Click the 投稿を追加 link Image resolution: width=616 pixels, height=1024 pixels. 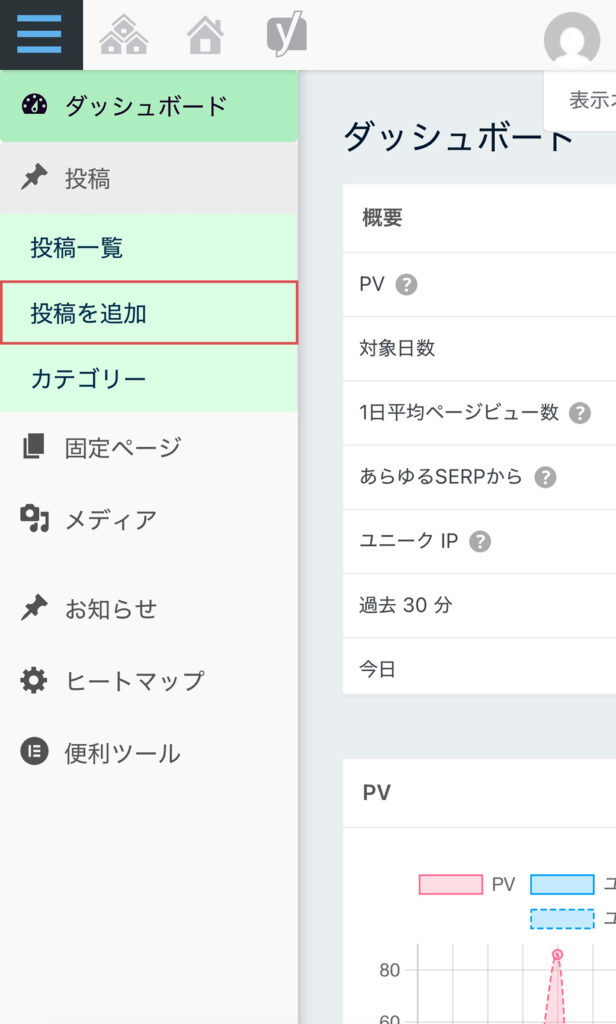pyautogui.click(x=89, y=313)
